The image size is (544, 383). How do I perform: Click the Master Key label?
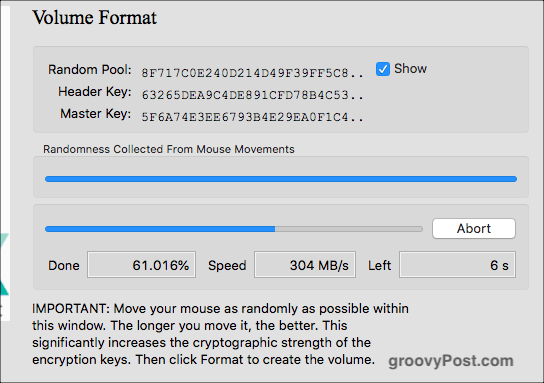tap(96, 114)
